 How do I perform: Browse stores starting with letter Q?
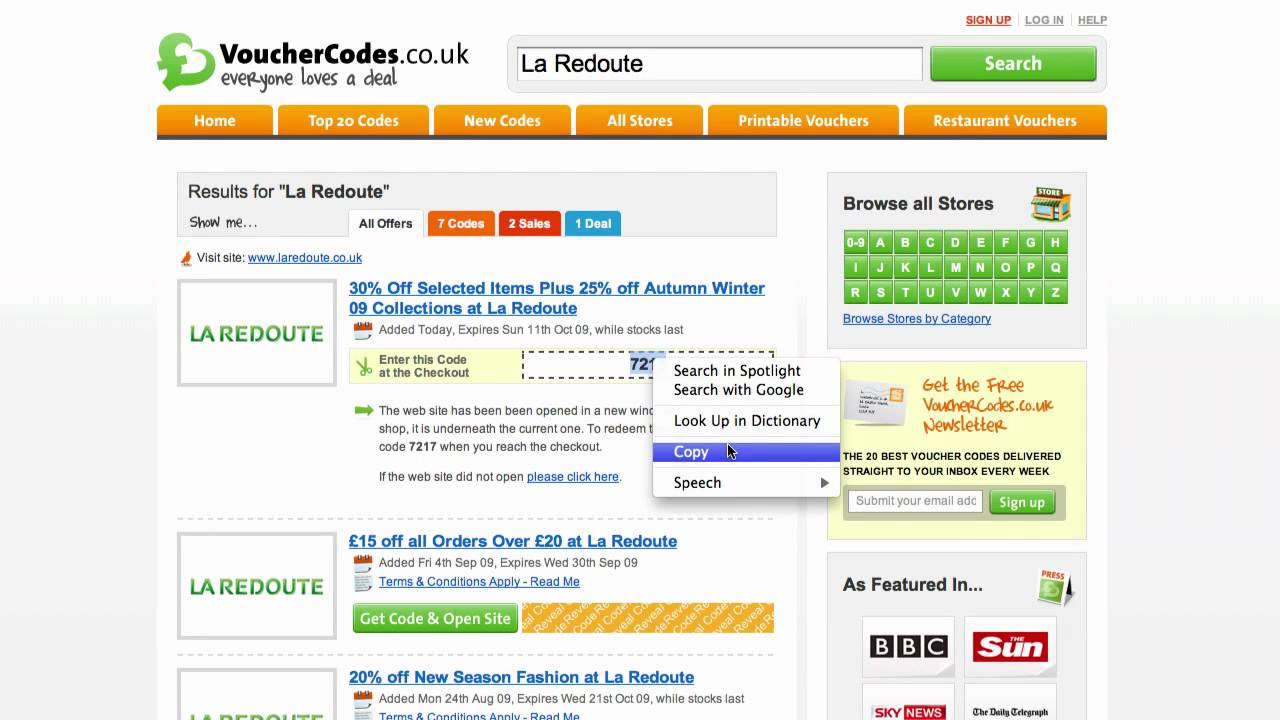click(1055, 268)
